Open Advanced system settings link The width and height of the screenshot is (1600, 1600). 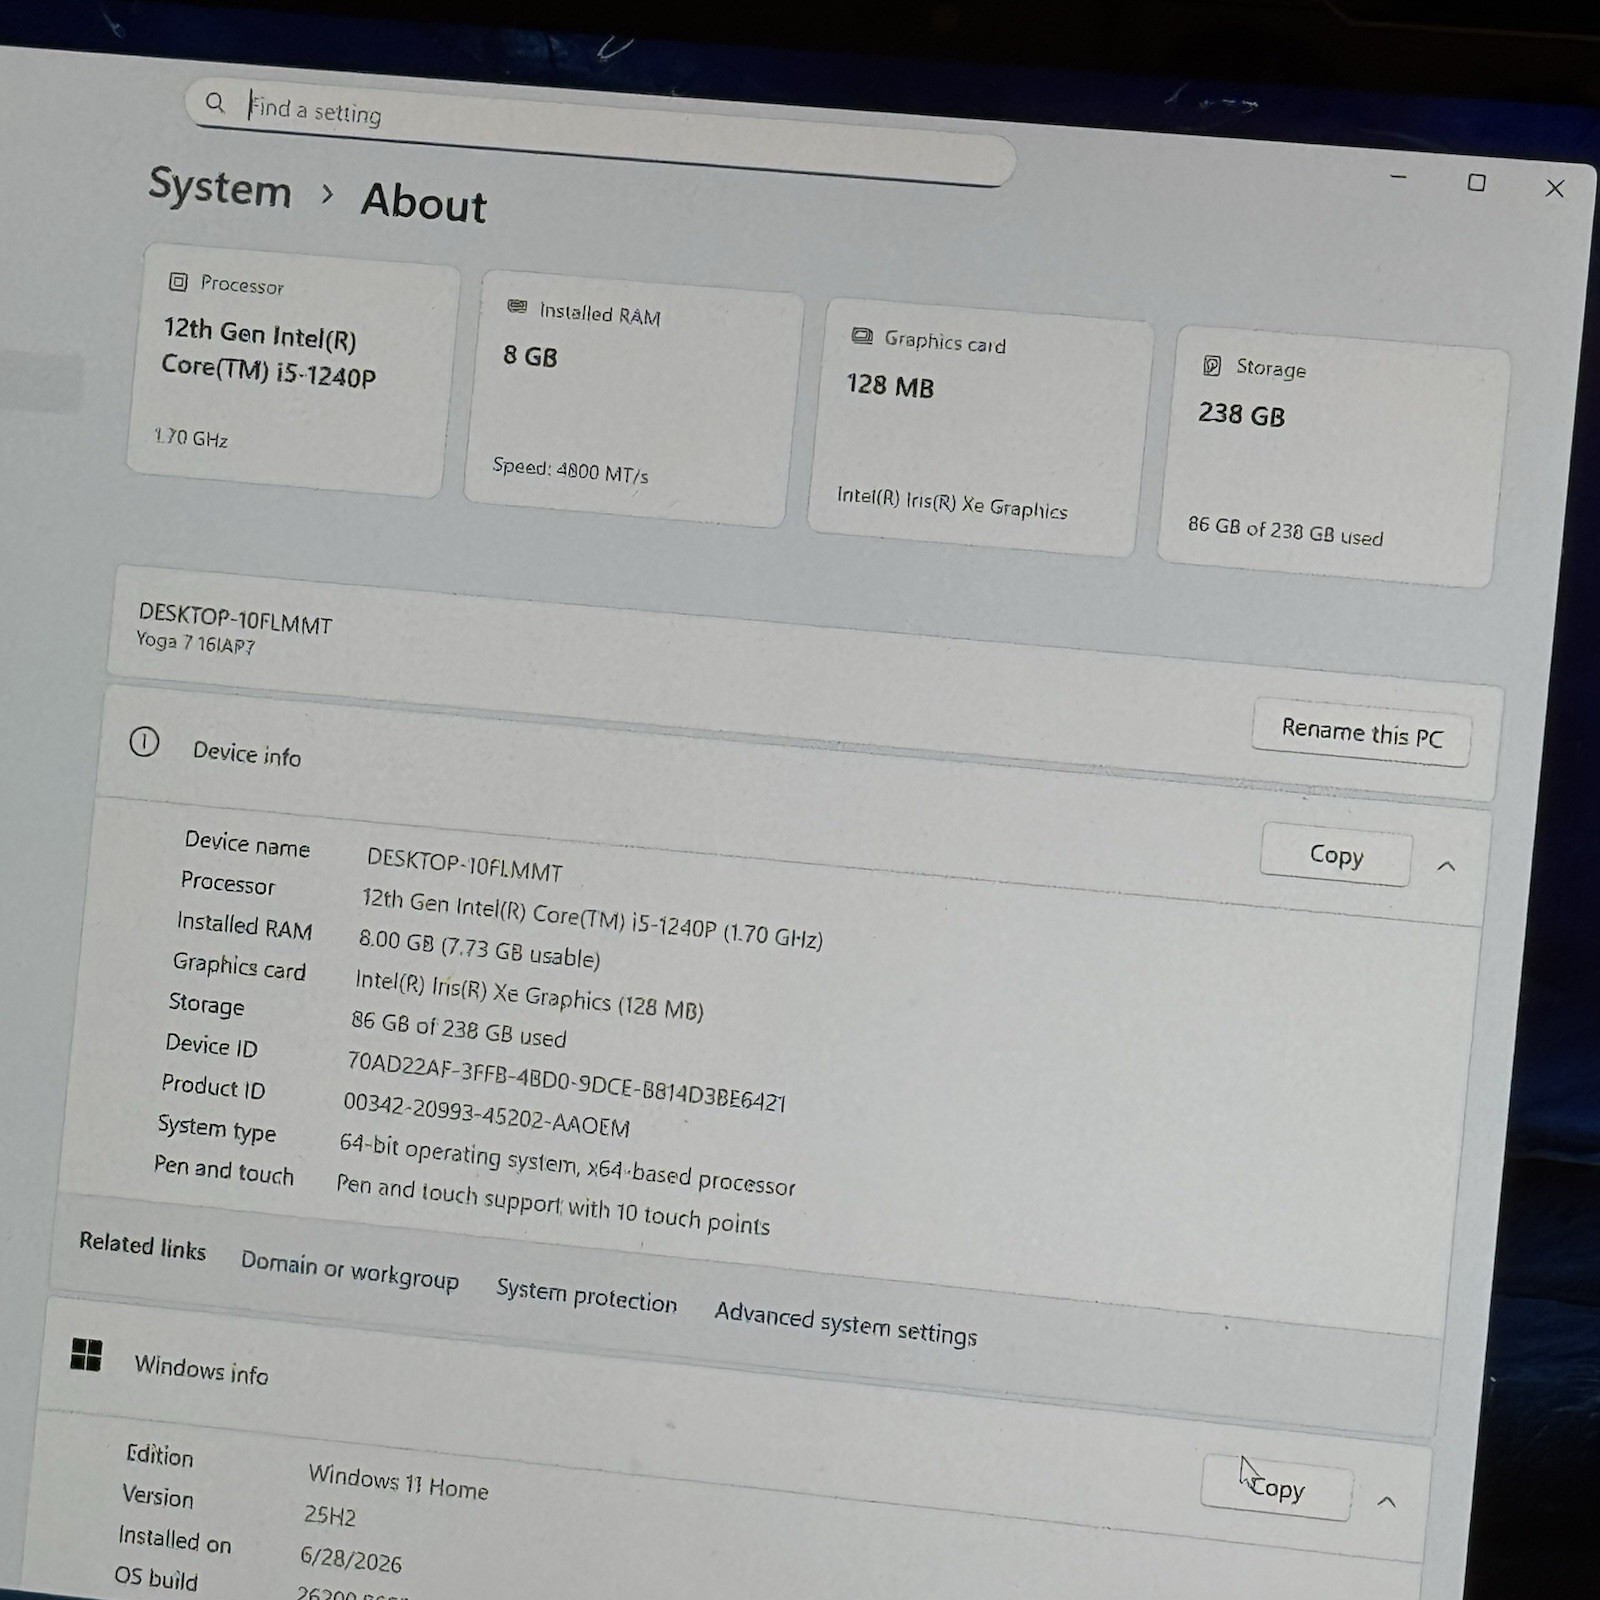pyautogui.click(x=846, y=1324)
